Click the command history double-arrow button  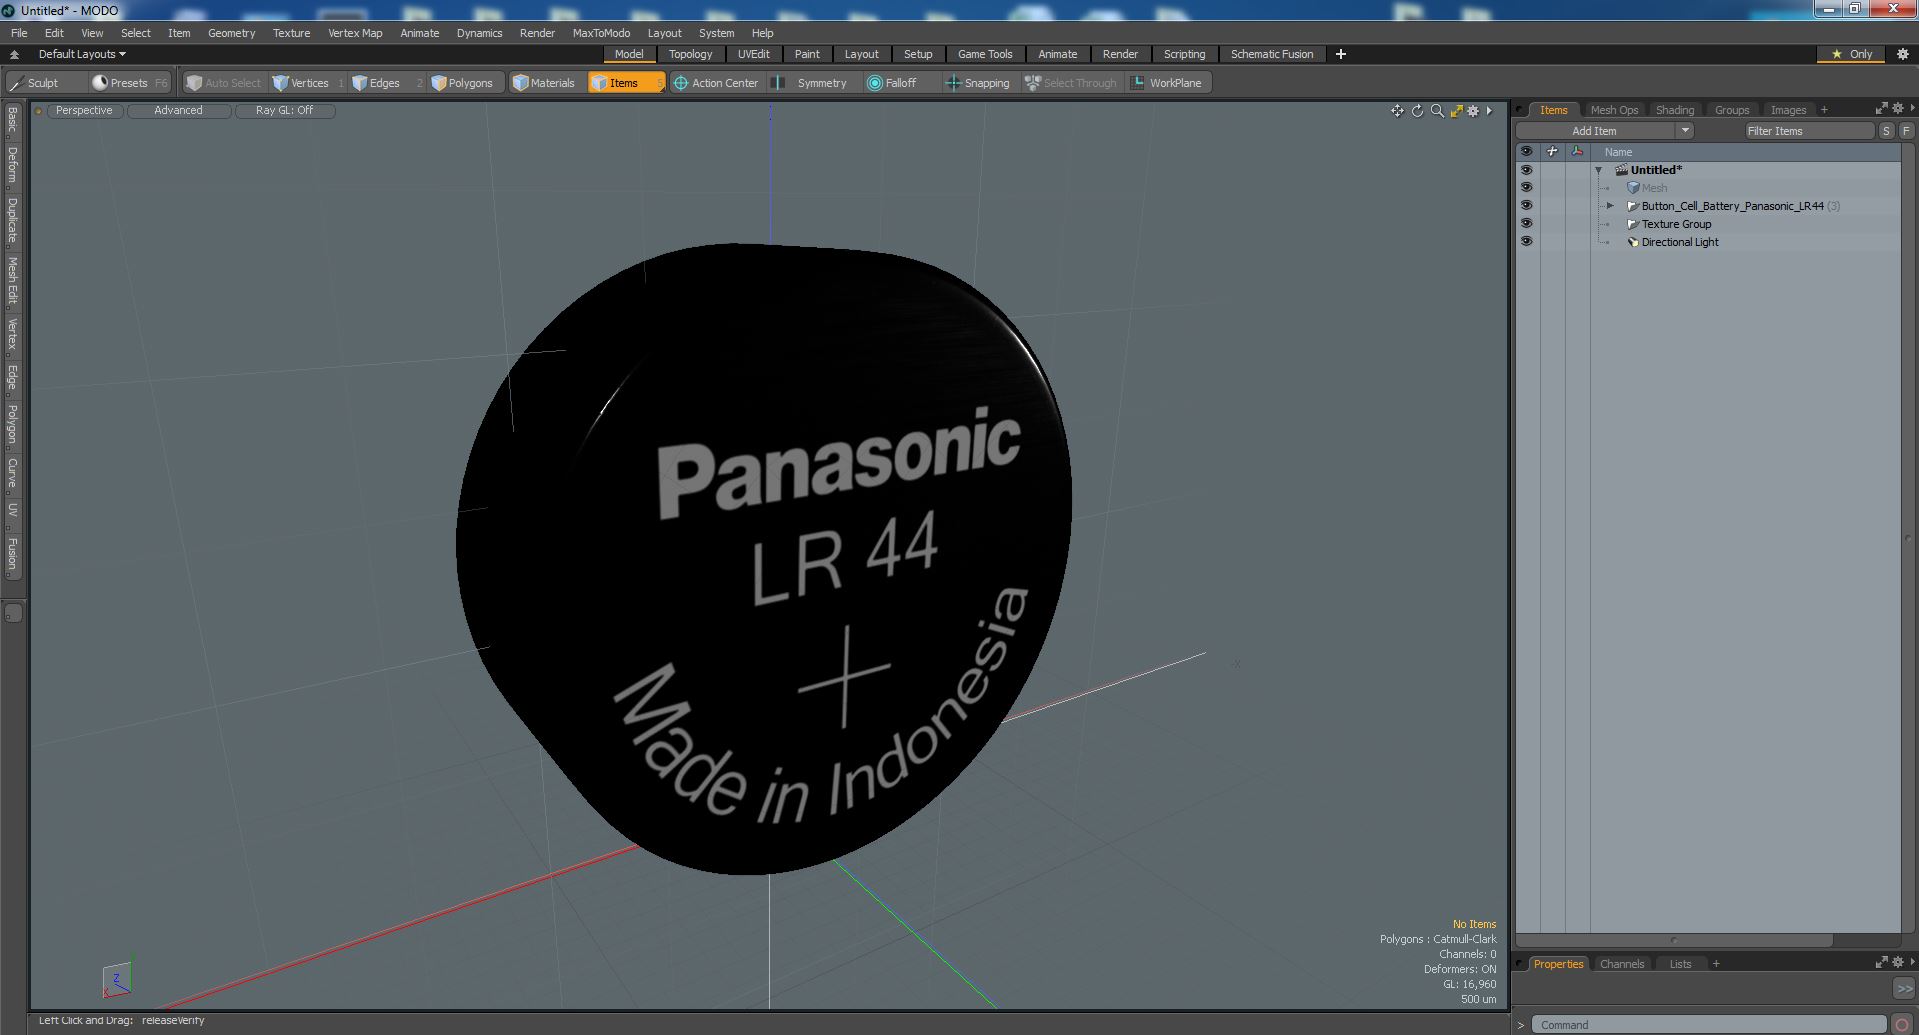point(1904,988)
